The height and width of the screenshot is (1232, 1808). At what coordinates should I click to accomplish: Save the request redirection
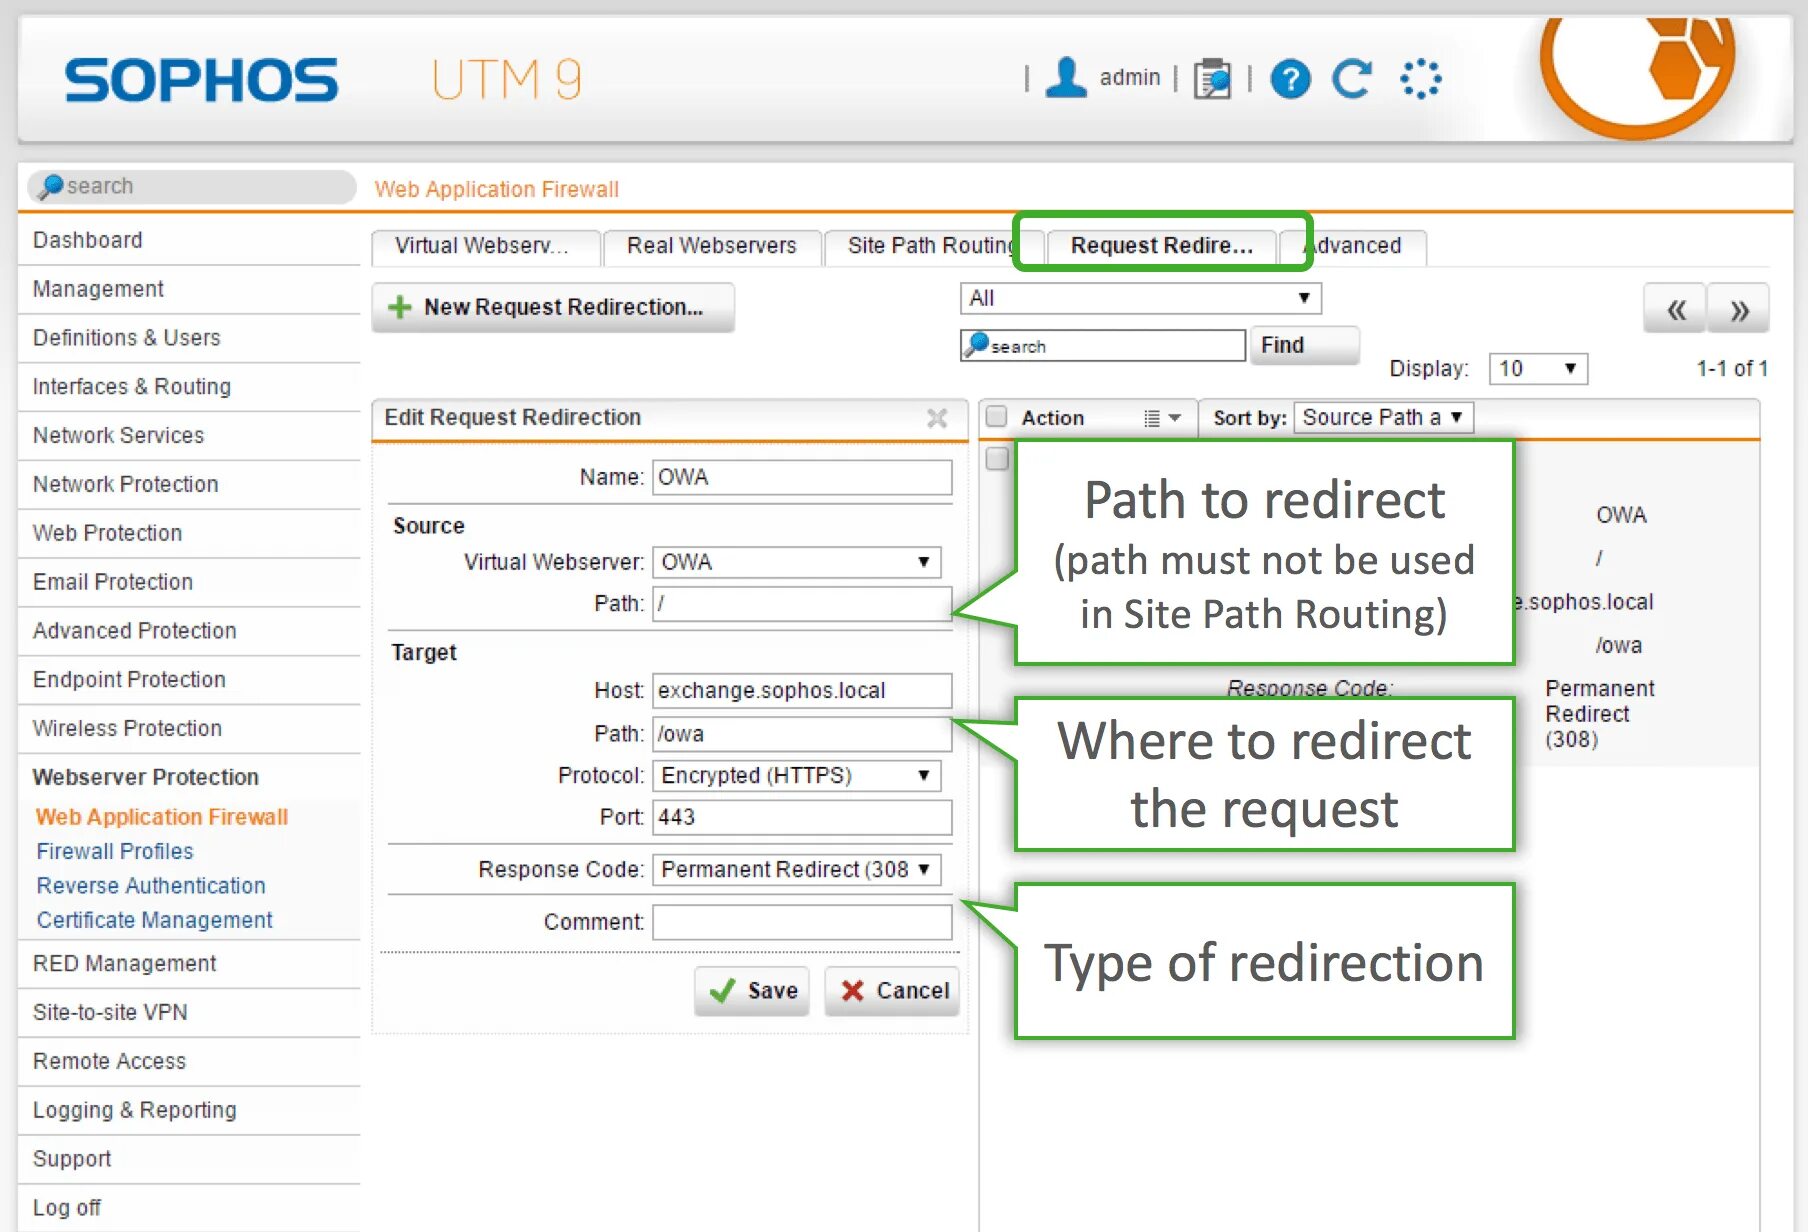point(752,991)
